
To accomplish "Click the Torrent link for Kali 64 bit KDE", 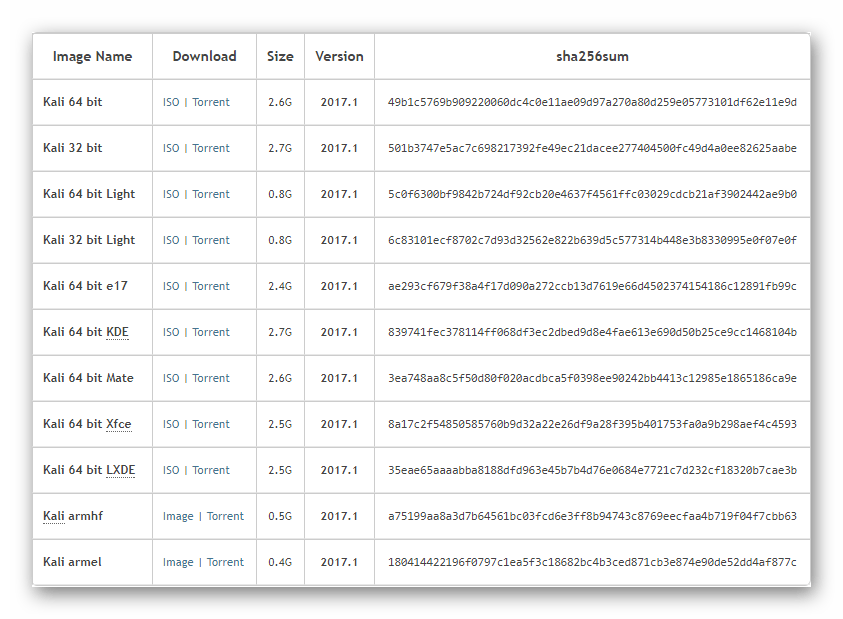I will click(211, 332).
